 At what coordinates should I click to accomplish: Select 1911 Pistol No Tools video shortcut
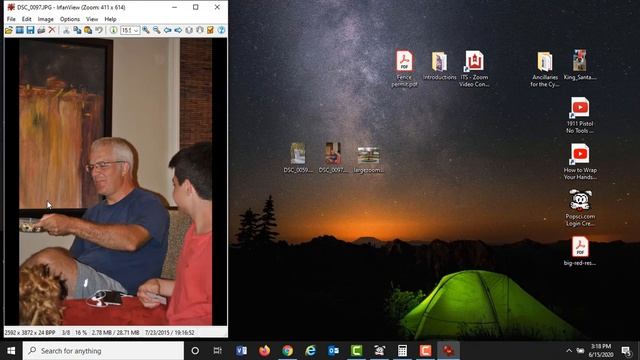click(x=580, y=115)
